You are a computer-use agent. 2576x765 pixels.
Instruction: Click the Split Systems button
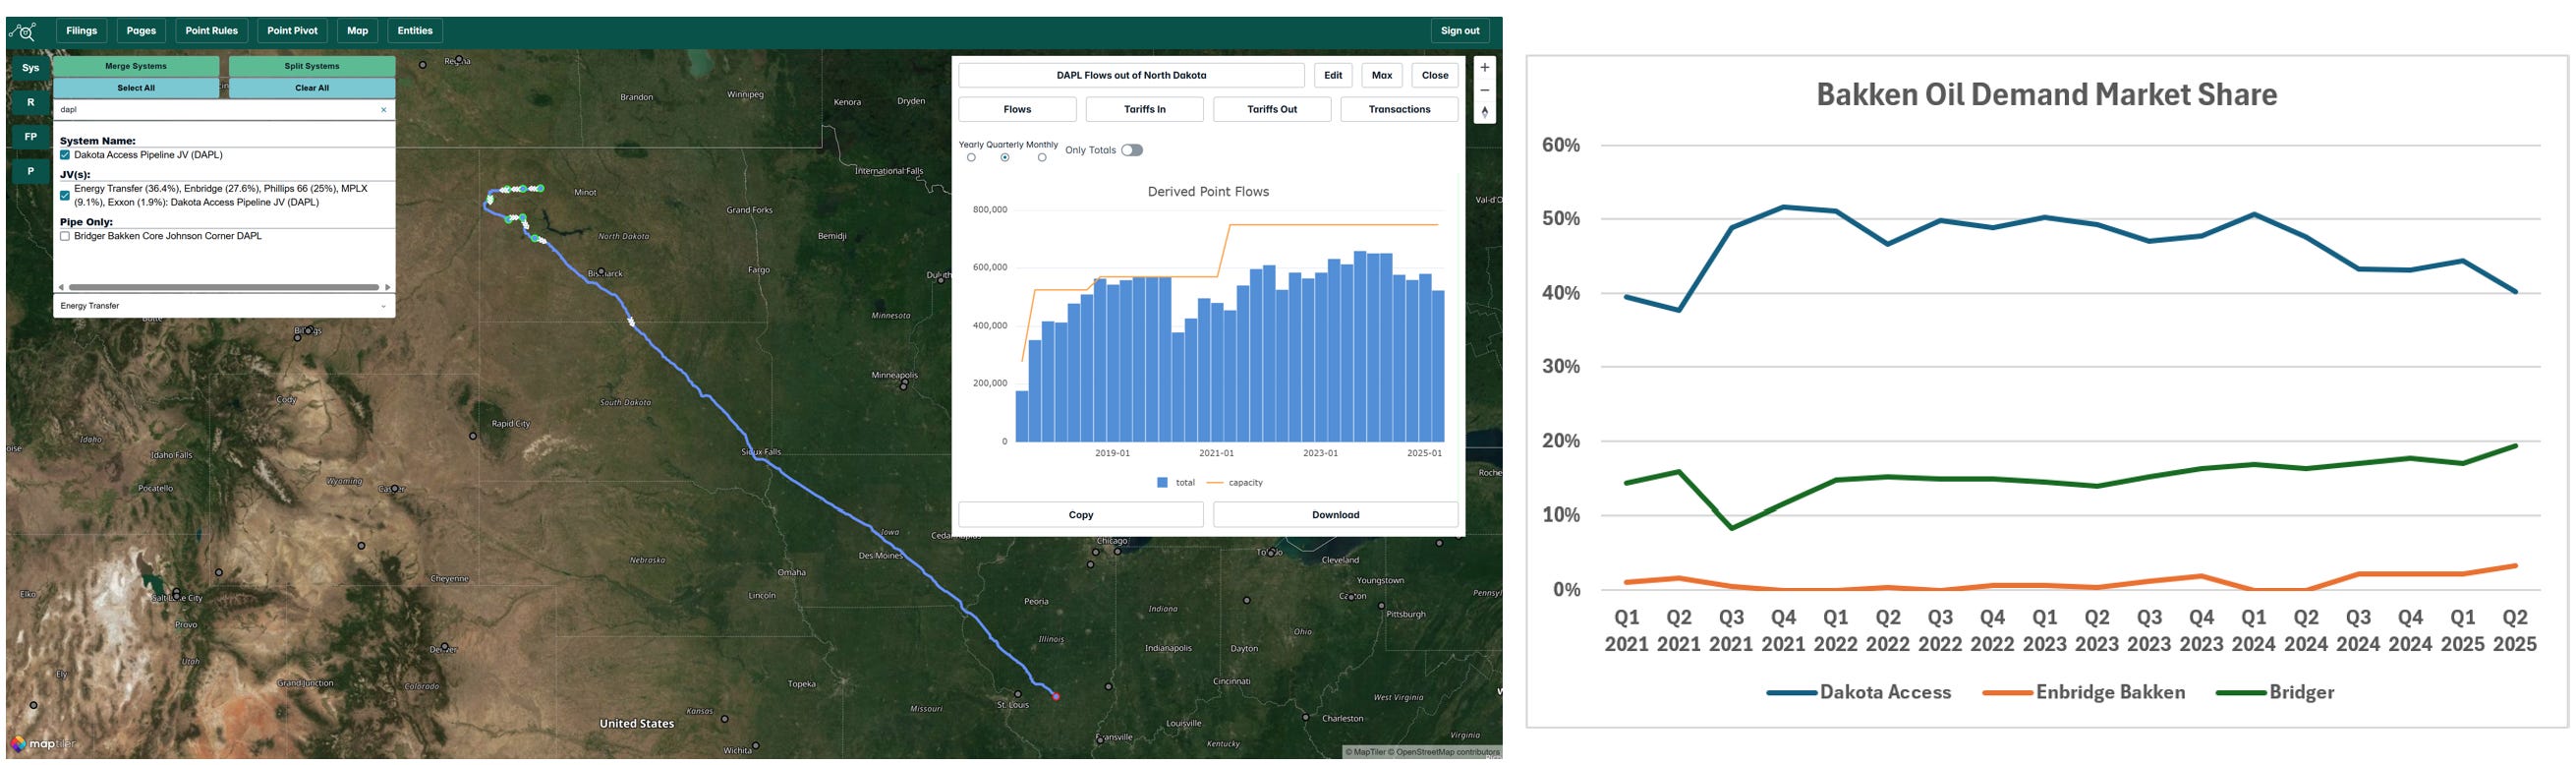coord(312,66)
